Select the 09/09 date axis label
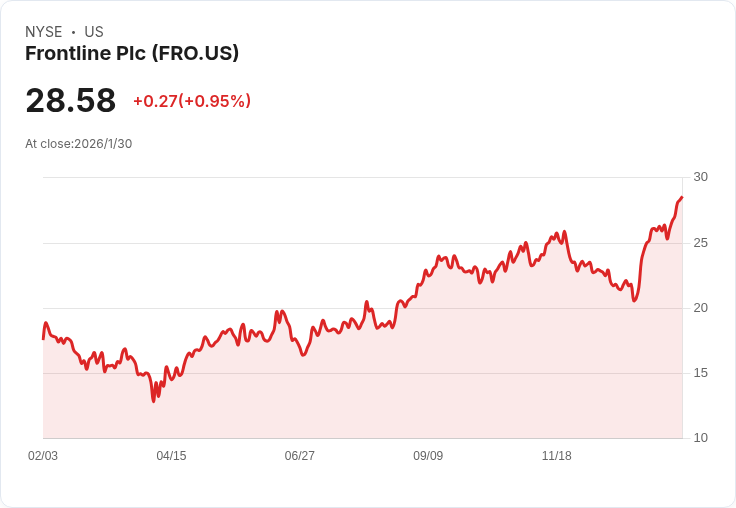This screenshot has width=736, height=508. 428,456
